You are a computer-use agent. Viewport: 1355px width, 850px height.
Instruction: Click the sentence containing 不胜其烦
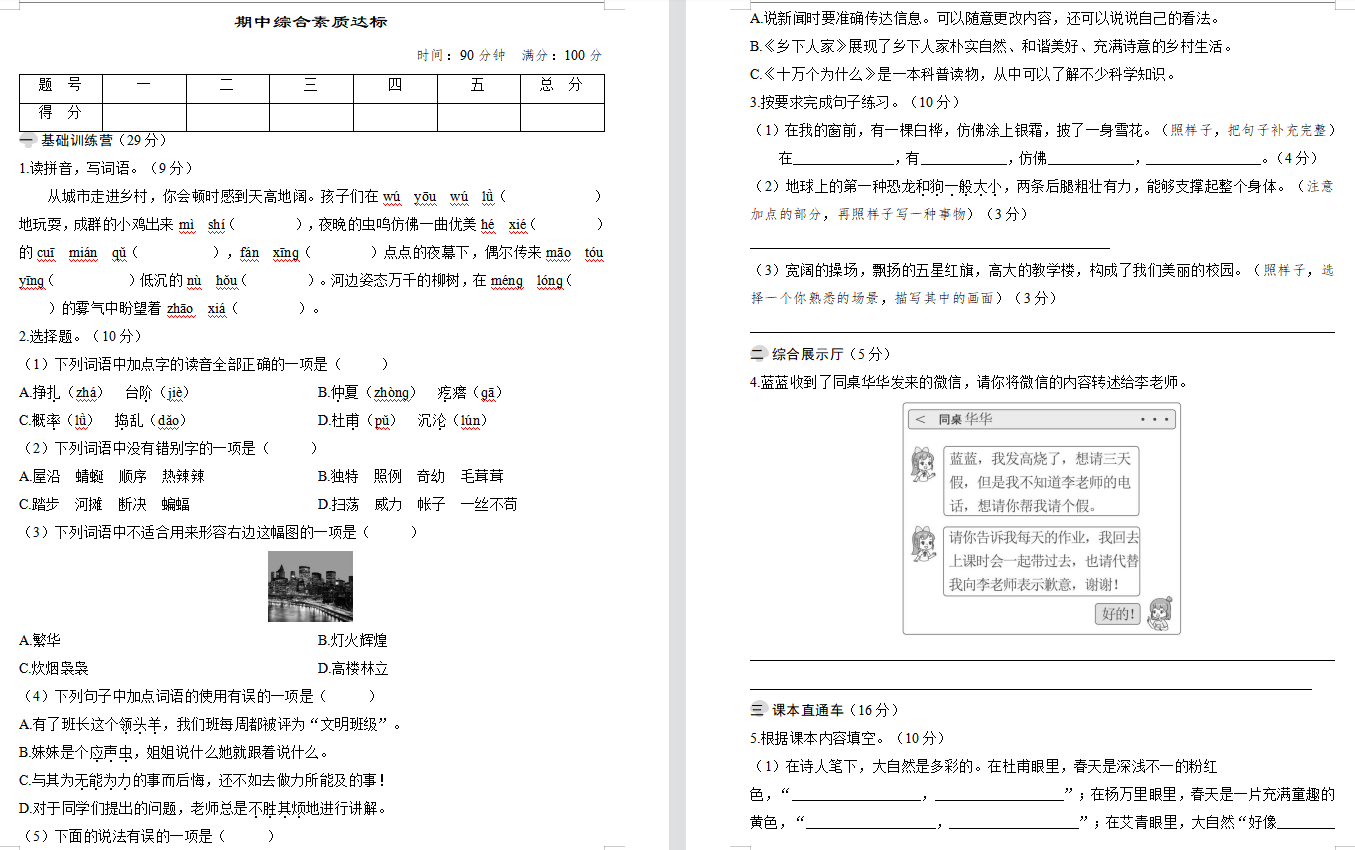(x=203, y=808)
